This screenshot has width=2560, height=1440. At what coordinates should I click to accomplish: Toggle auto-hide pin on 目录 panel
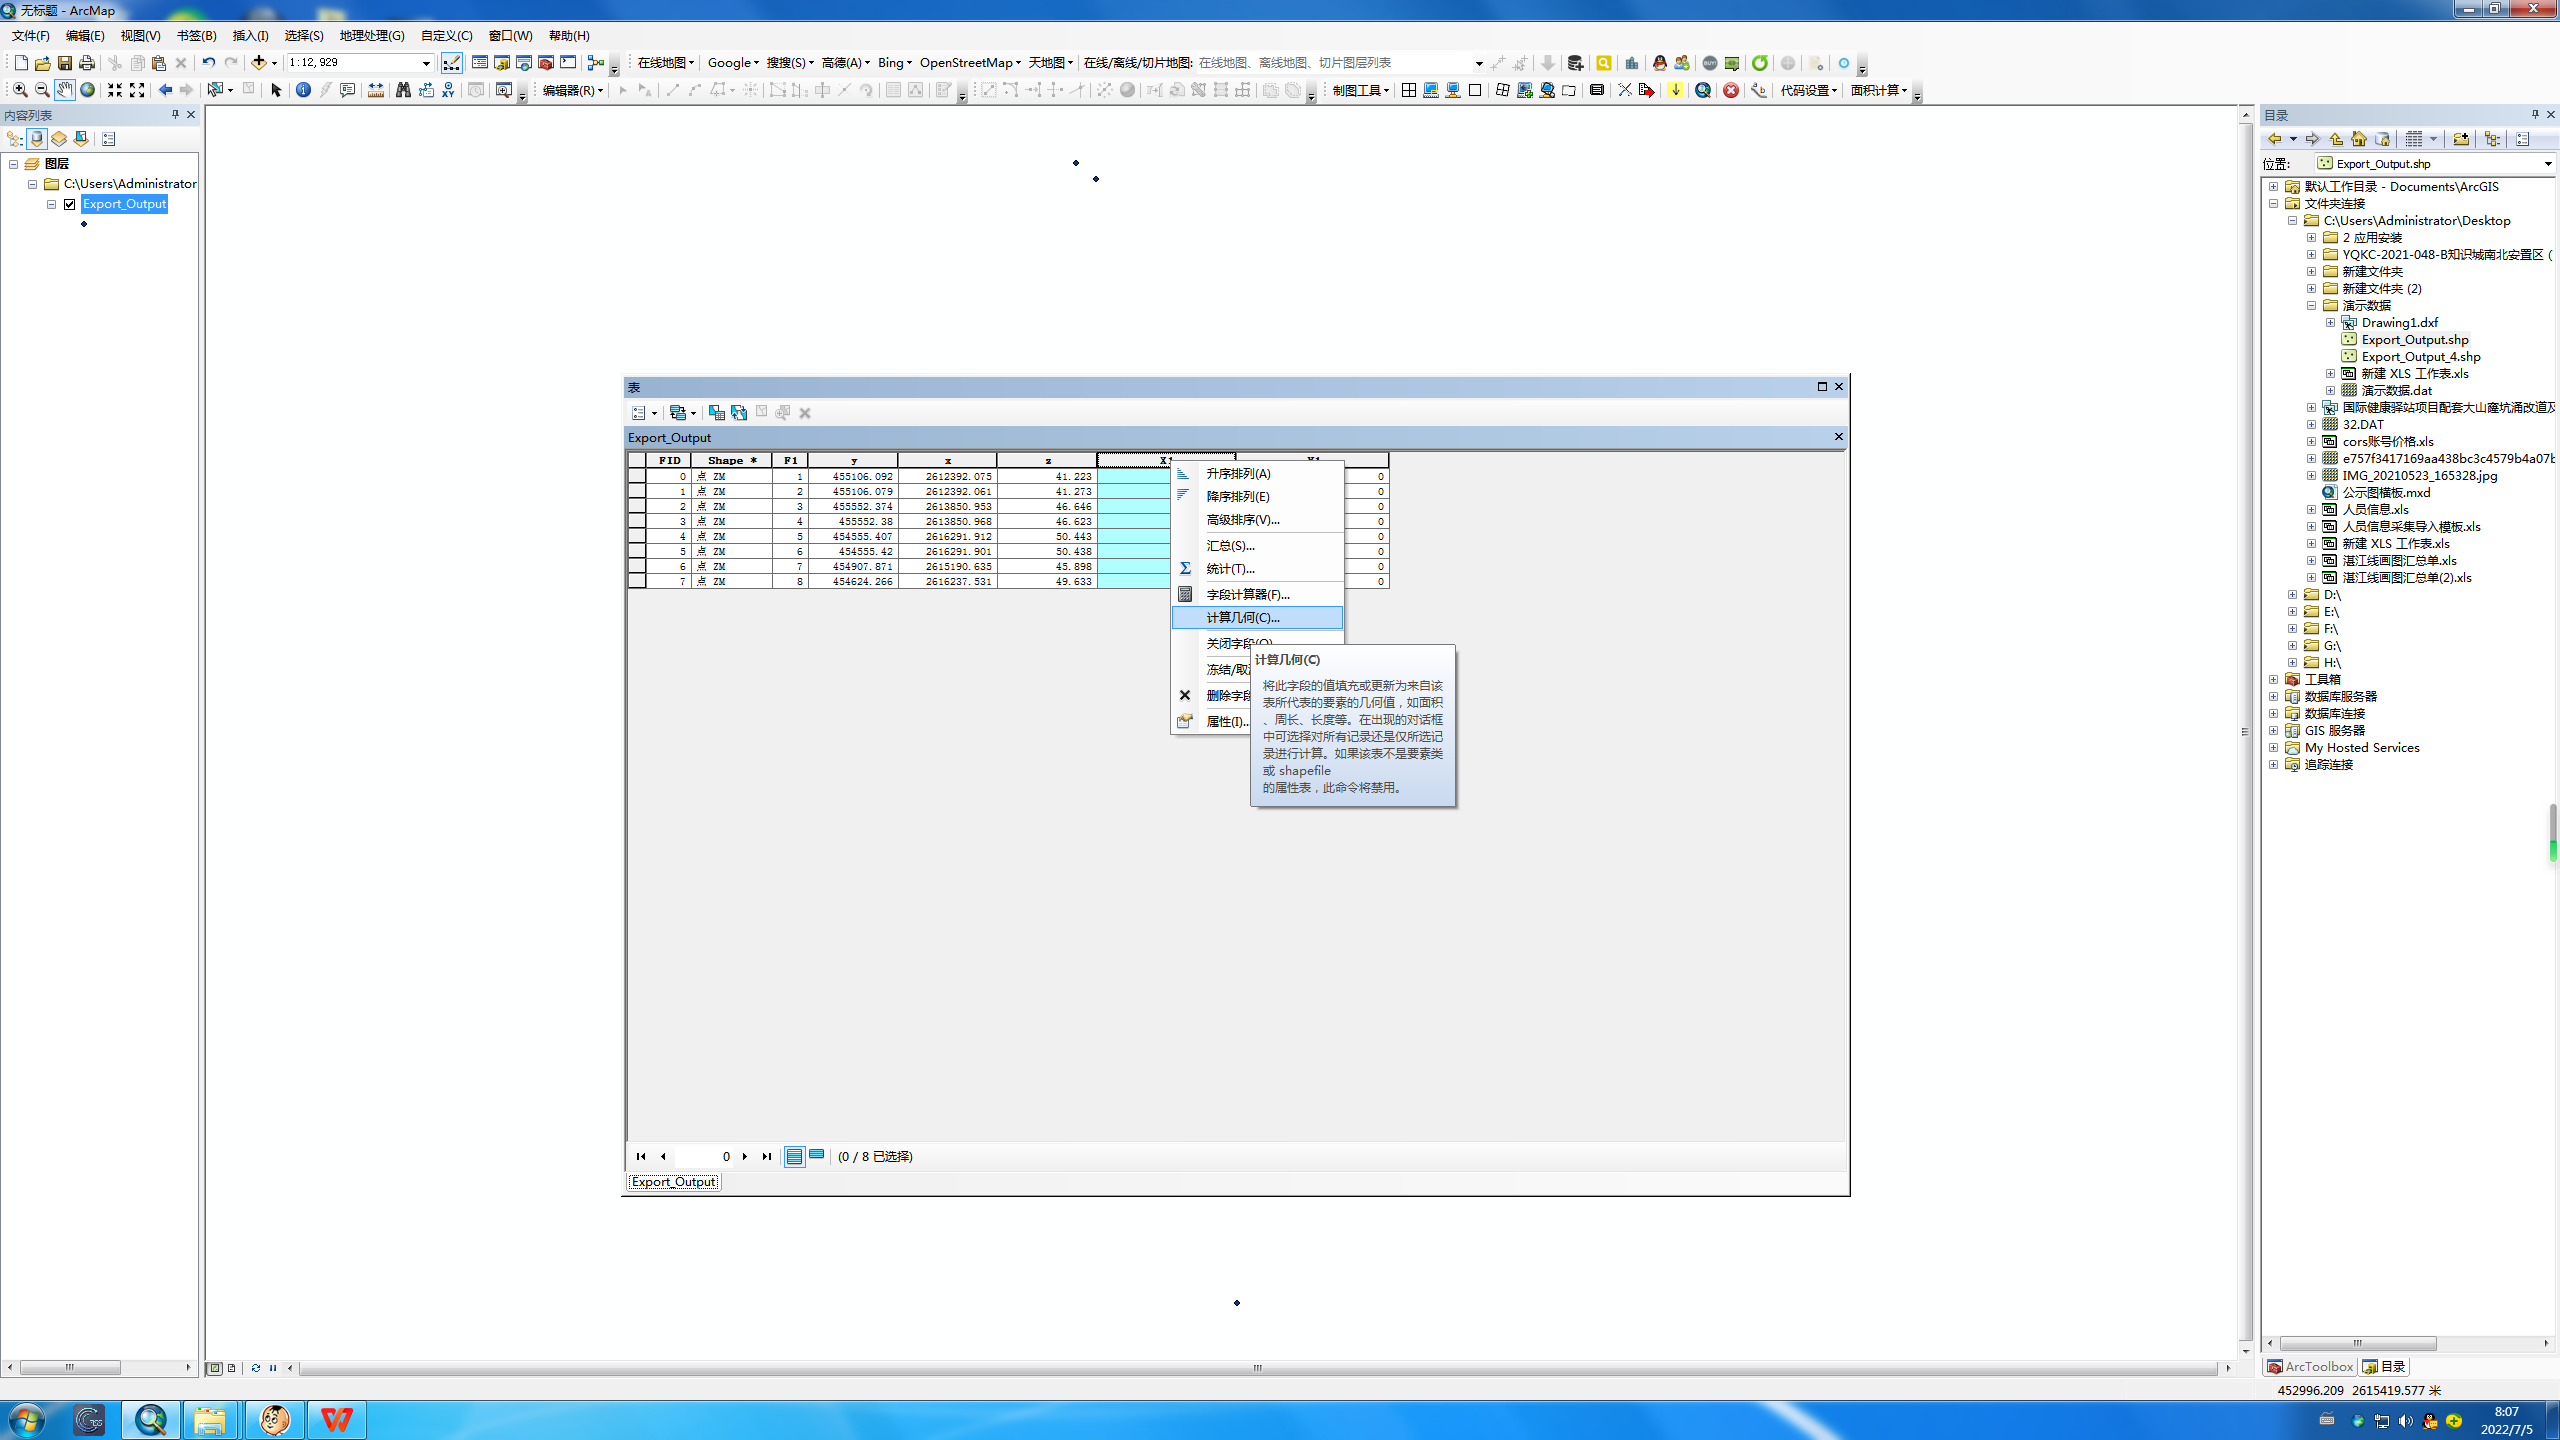(2535, 115)
